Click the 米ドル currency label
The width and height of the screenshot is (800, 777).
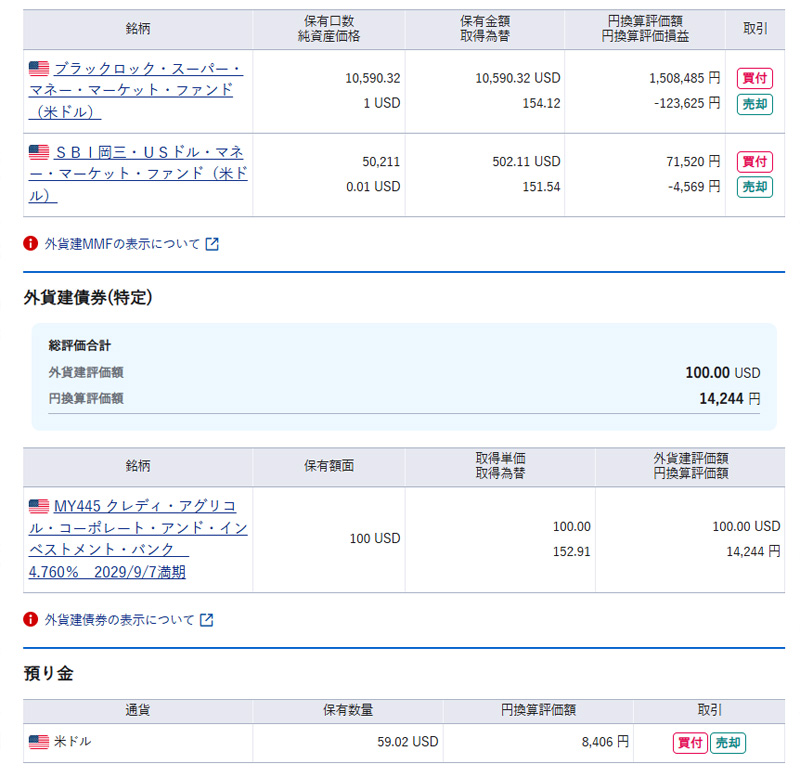click(73, 741)
